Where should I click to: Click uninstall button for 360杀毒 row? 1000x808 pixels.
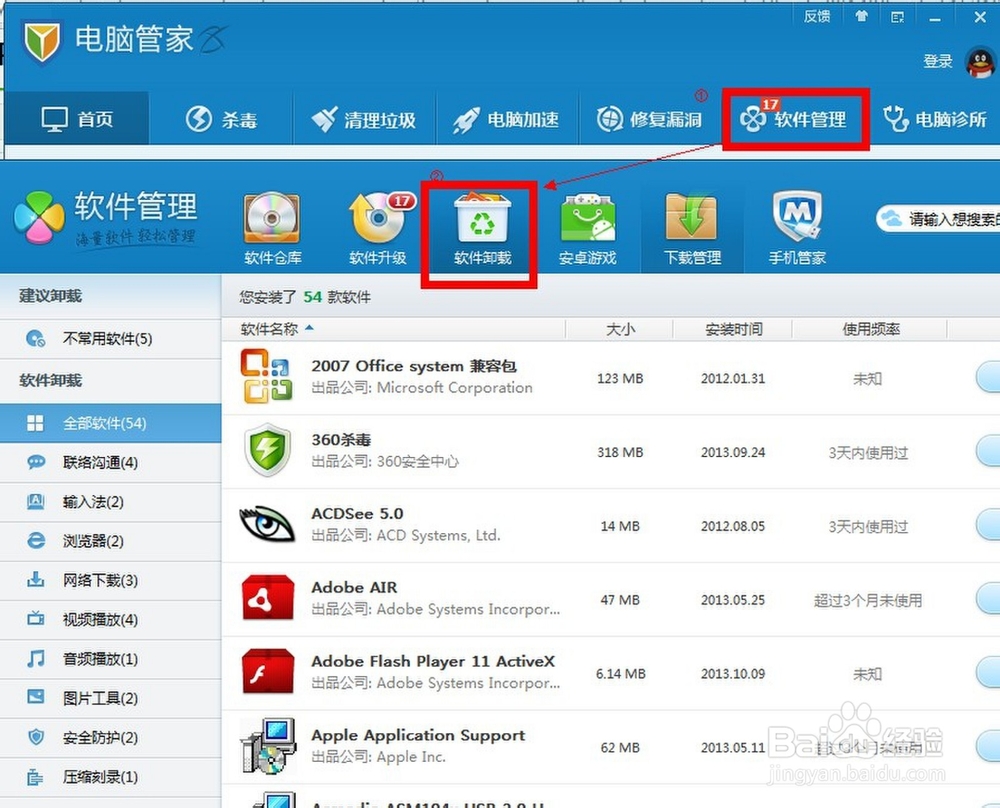988,452
